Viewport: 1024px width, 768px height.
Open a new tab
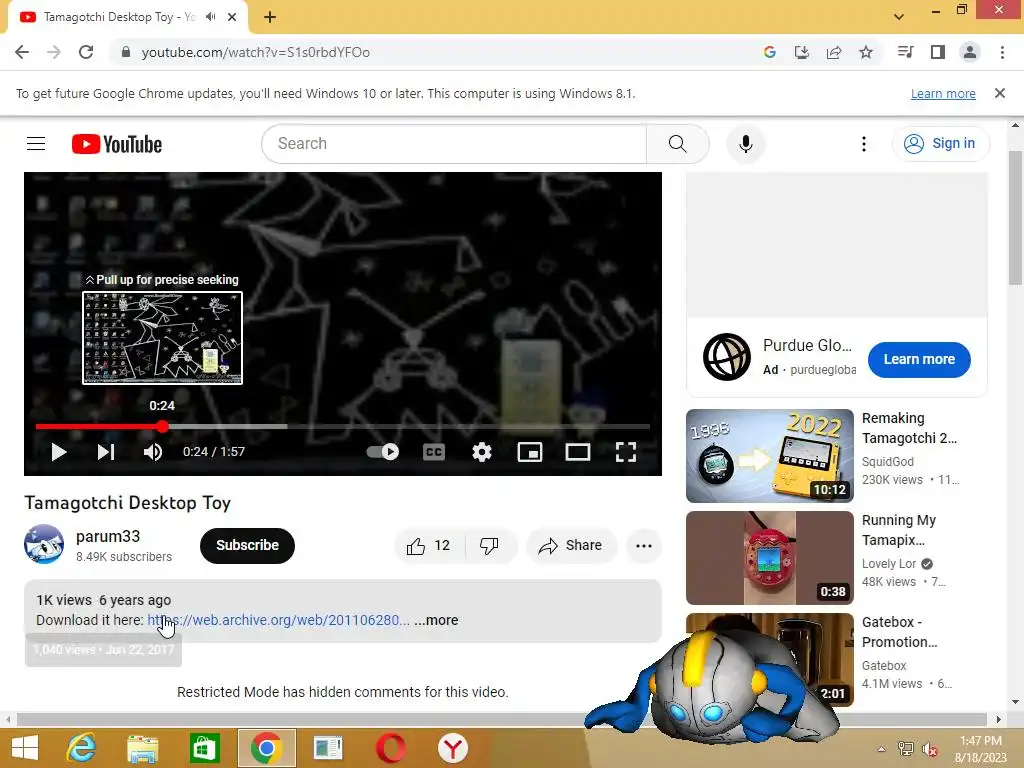[270, 17]
